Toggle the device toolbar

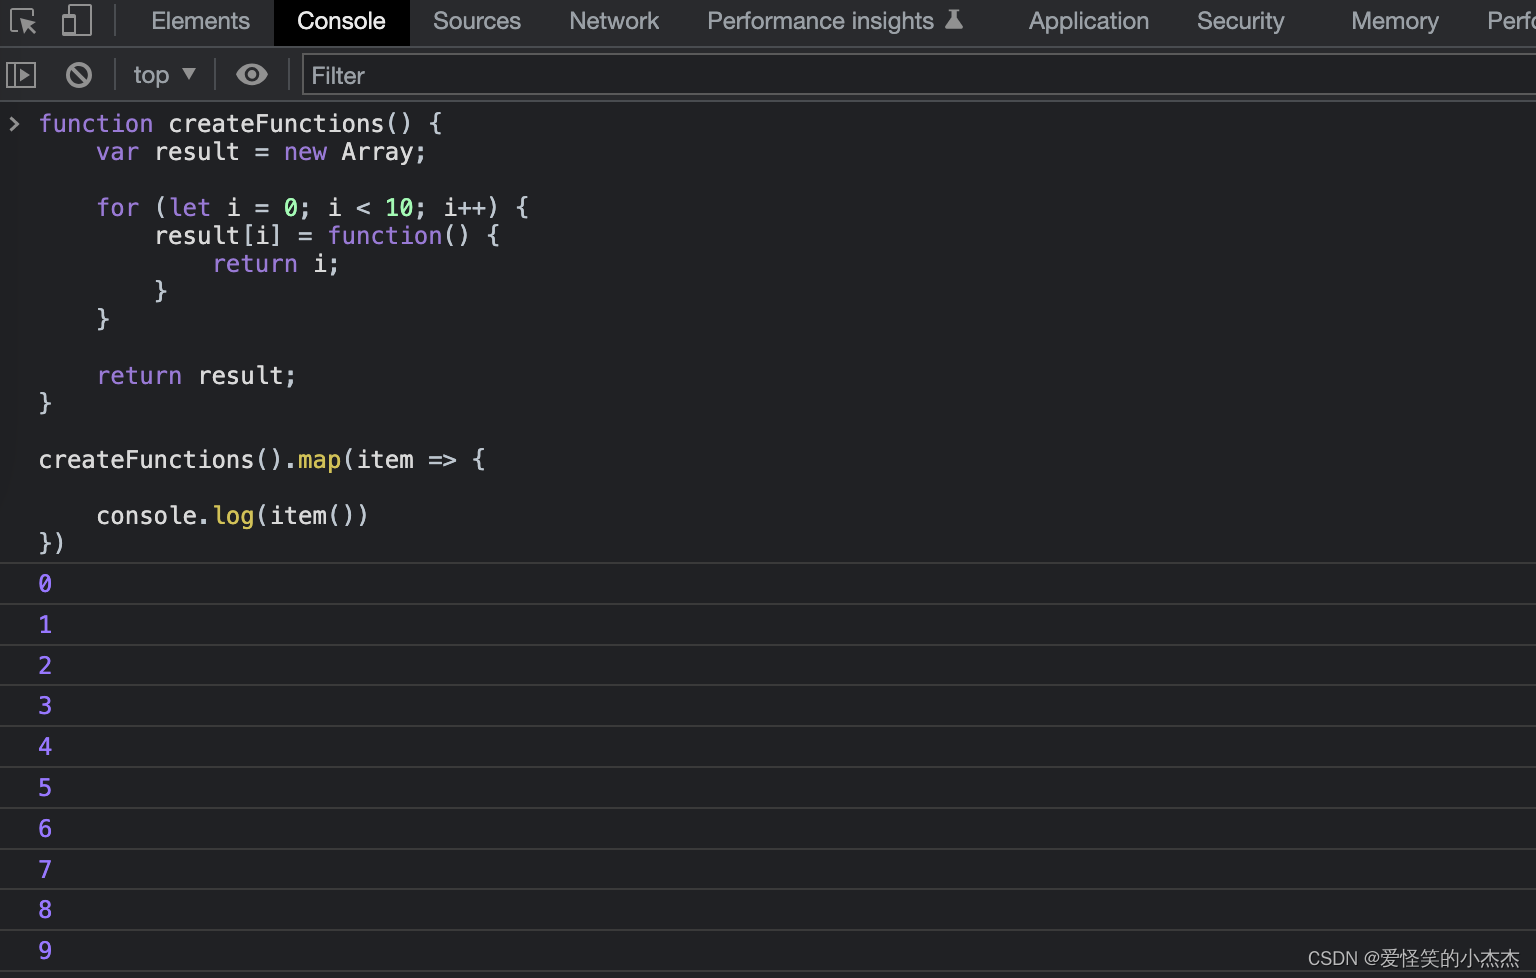(76, 20)
